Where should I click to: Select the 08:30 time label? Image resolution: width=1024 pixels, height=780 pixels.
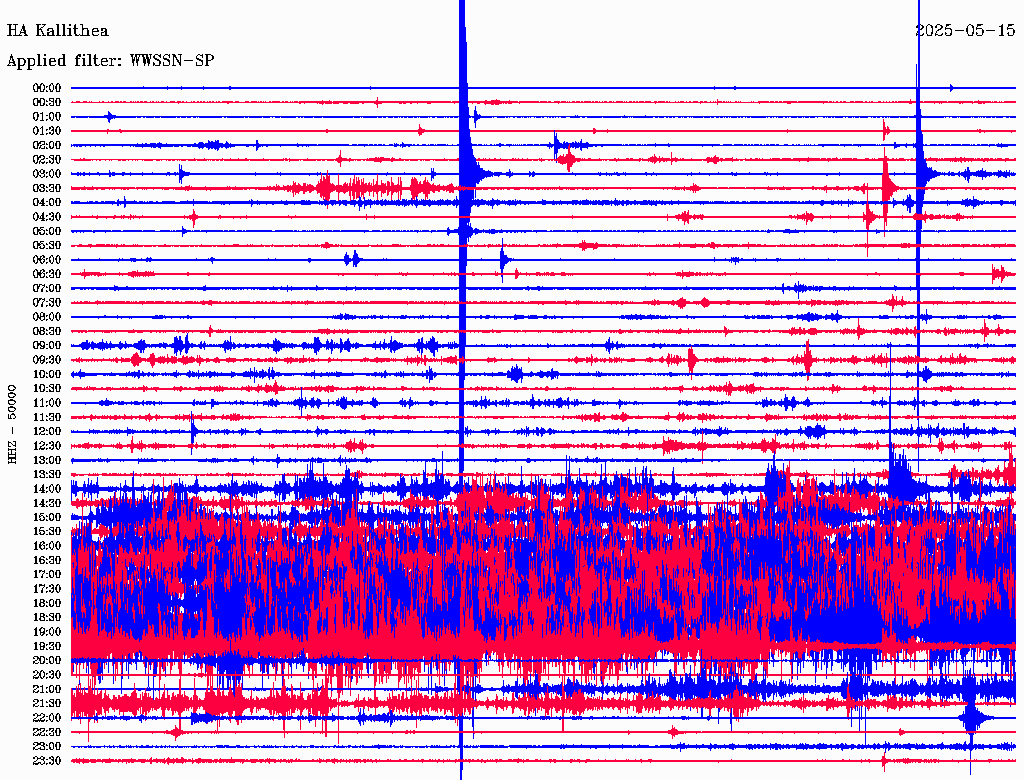point(47,332)
